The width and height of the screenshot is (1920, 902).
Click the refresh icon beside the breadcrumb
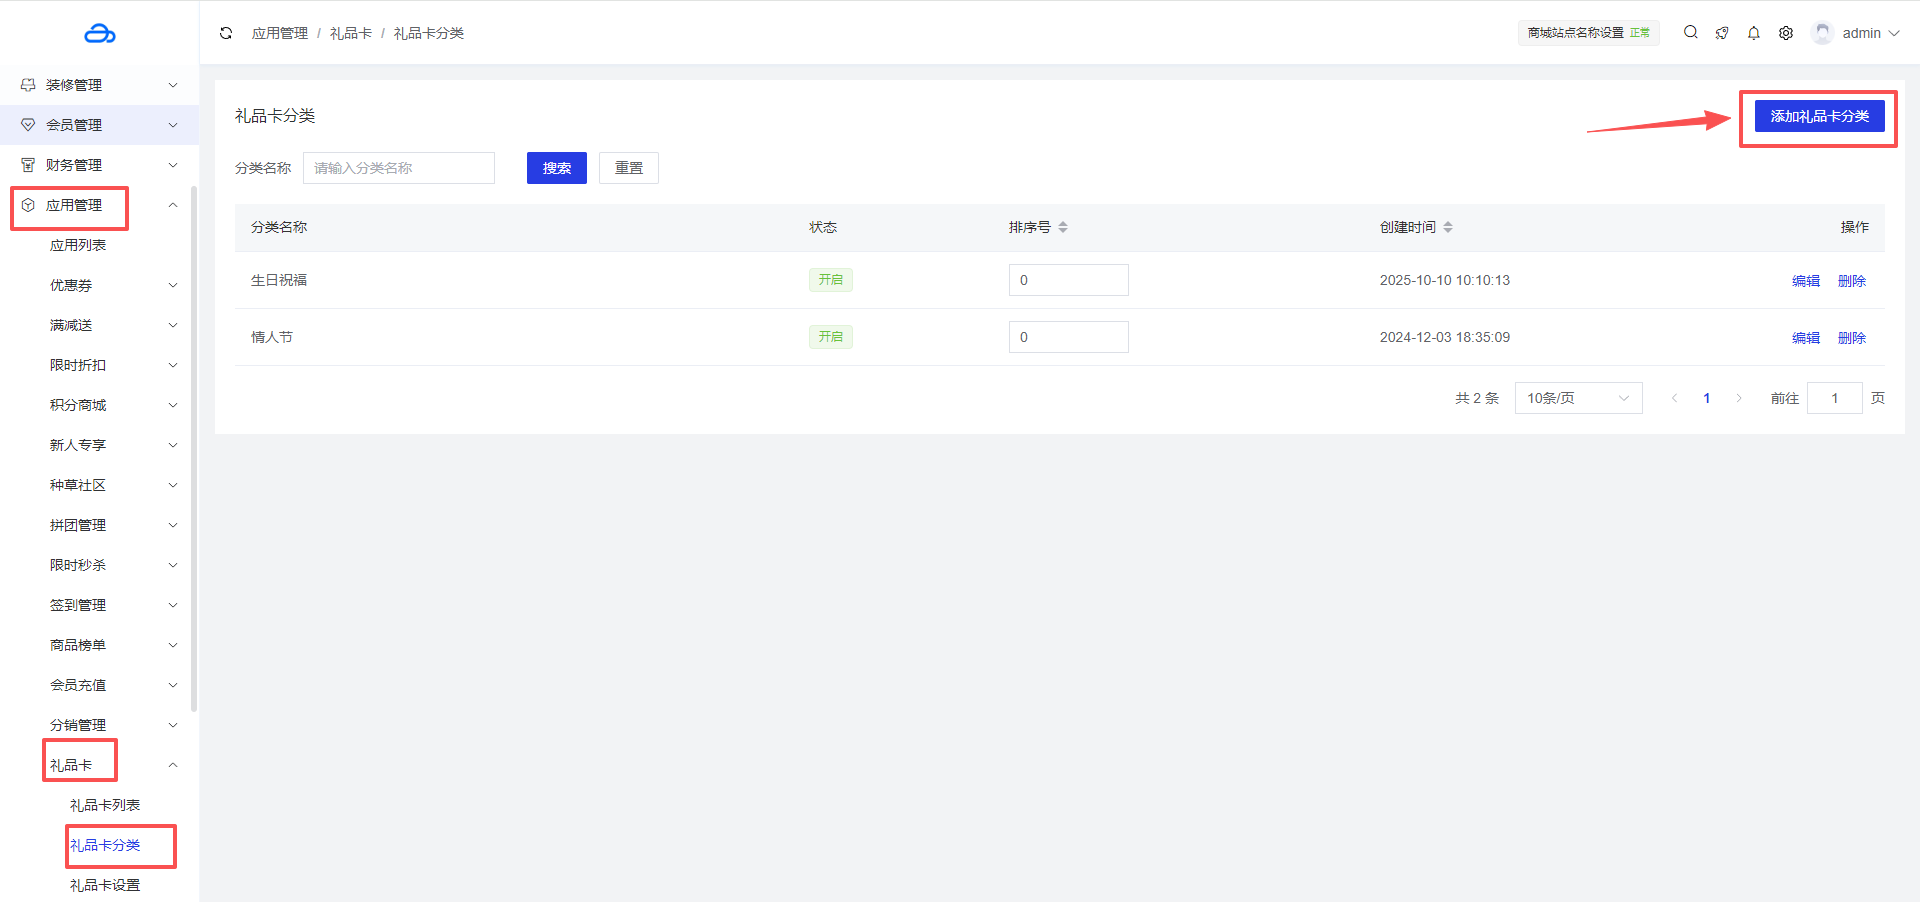(x=226, y=33)
